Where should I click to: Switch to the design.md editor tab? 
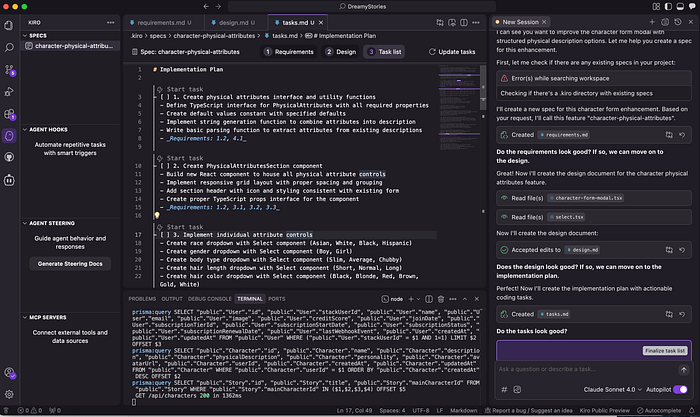(233, 22)
